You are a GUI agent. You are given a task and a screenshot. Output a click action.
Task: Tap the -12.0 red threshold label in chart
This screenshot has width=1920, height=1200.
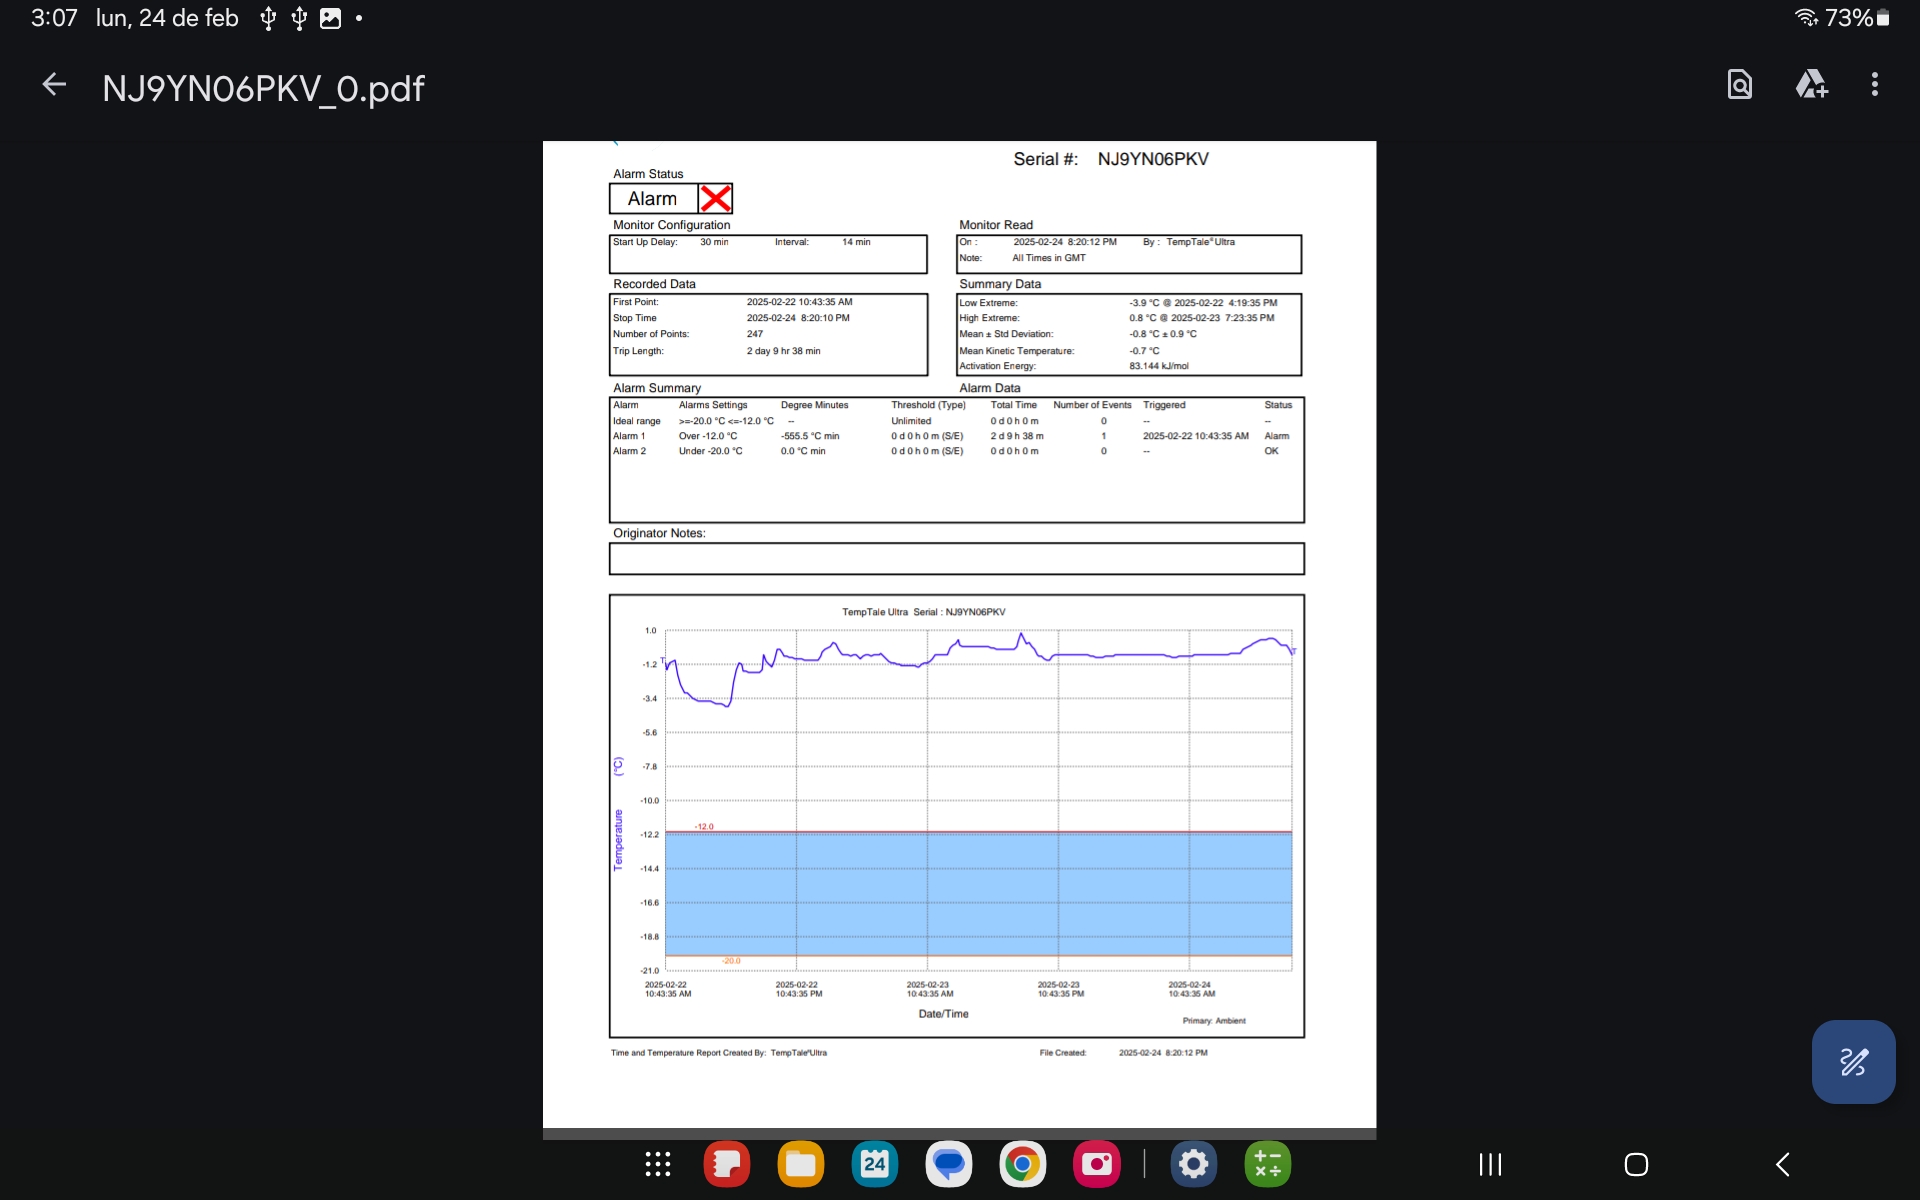(704, 827)
